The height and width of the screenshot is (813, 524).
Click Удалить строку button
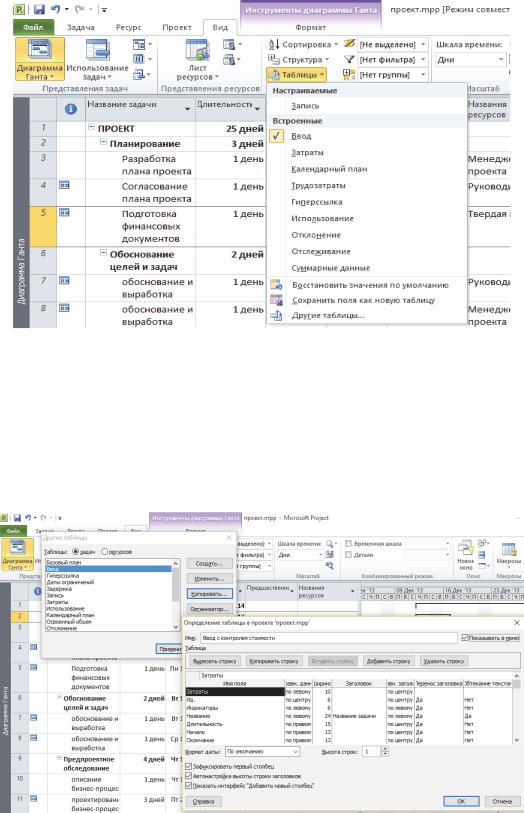[x=444, y=661]
